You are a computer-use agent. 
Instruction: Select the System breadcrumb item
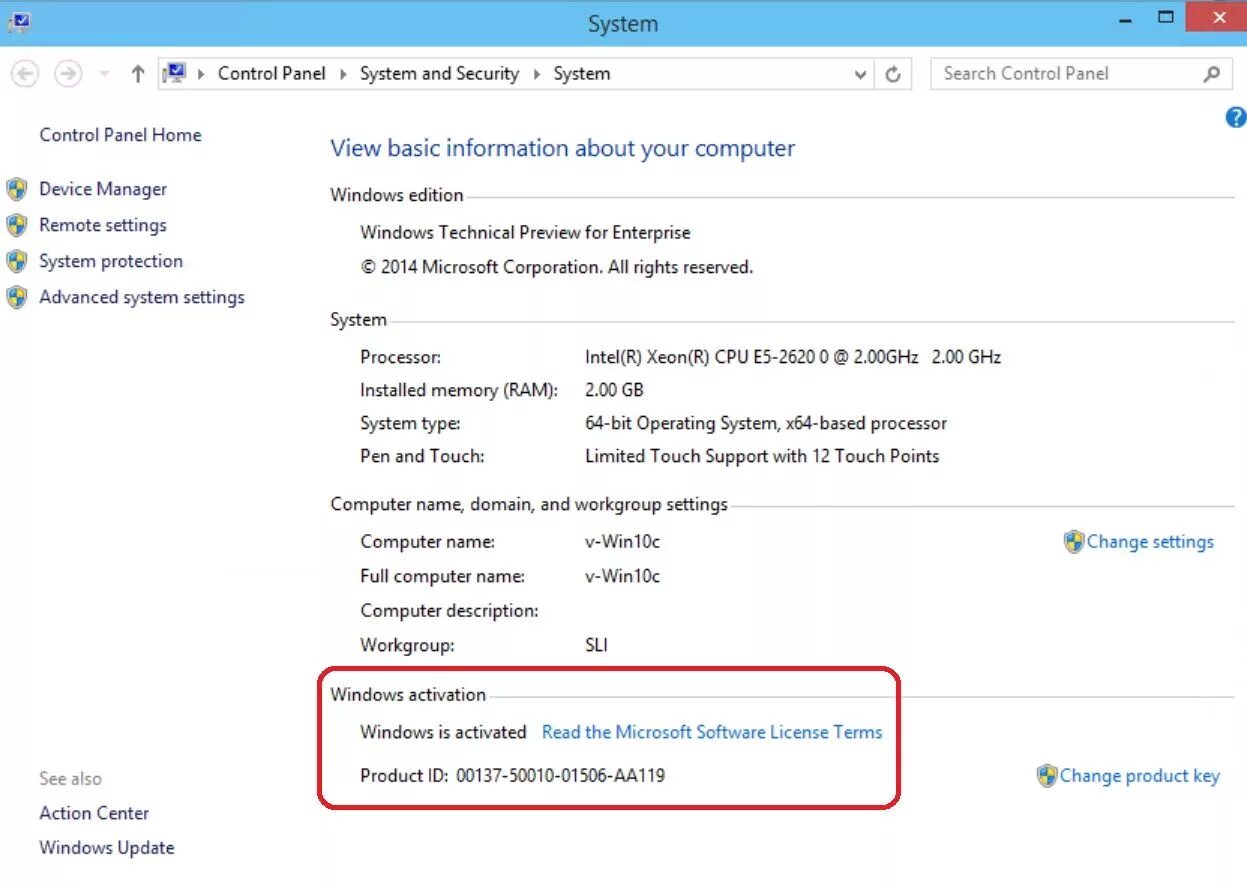pyautogui.click(x=582, y=73)
